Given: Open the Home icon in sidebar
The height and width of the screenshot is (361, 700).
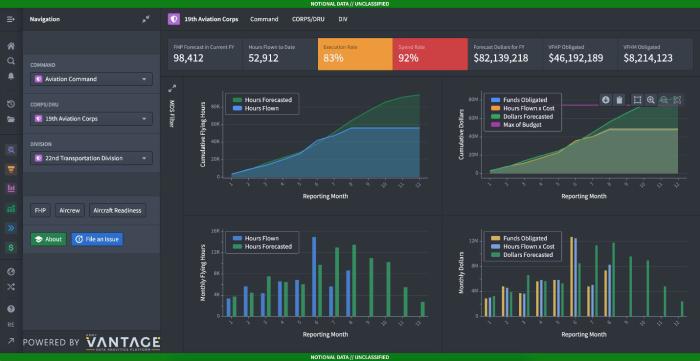Looking at the screenshot, I should (x=11, y=46).
